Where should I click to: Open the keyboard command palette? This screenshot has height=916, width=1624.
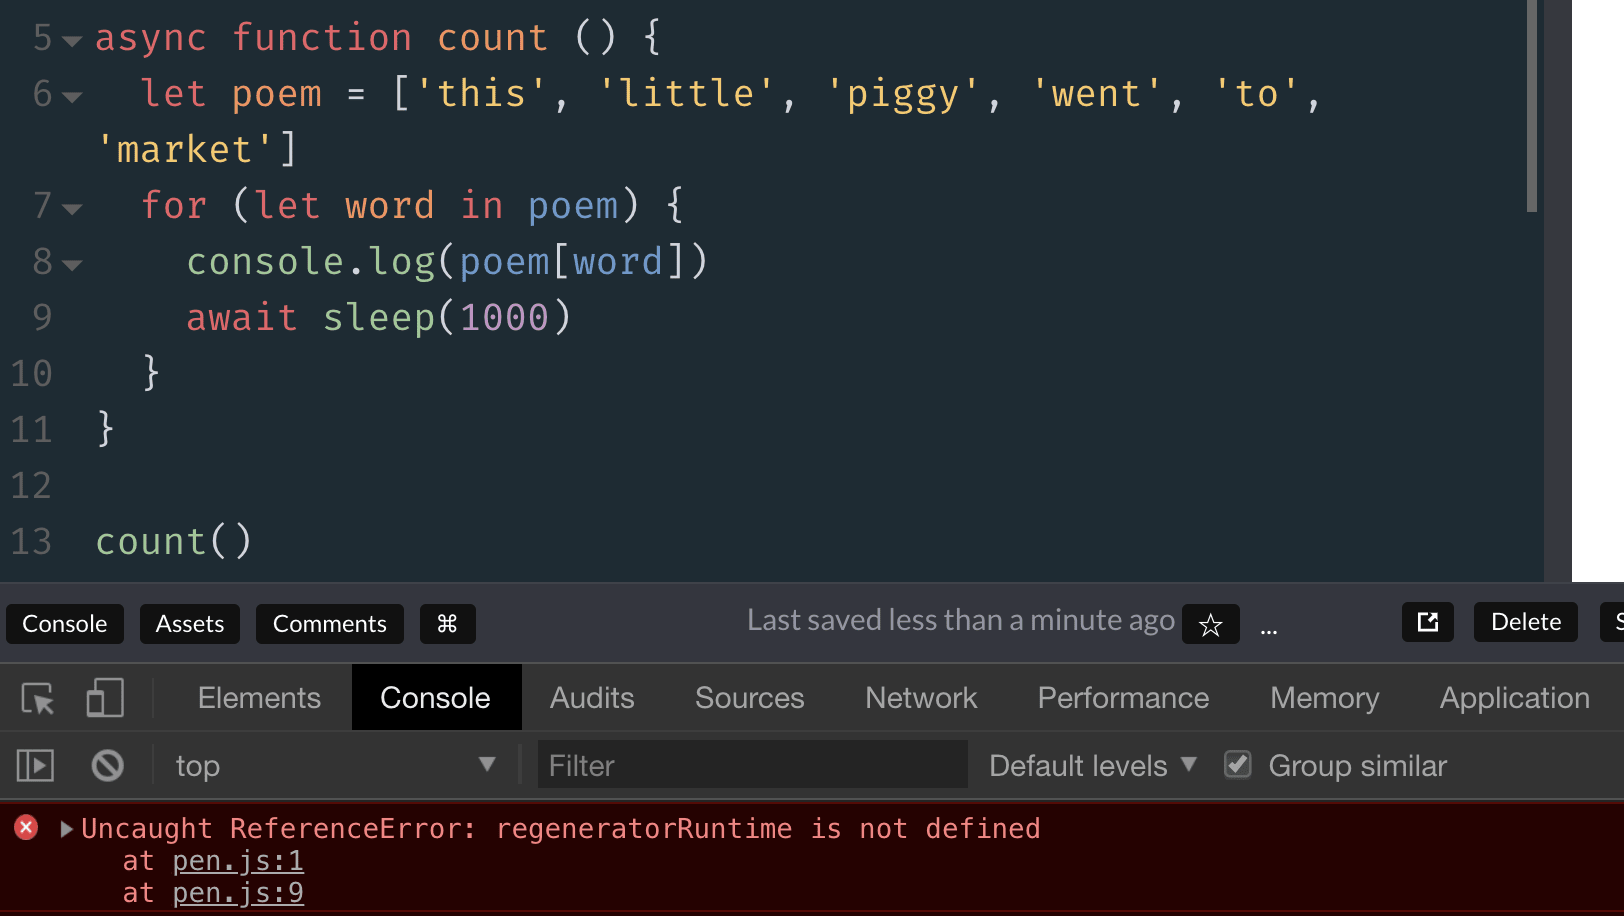(x=447, y=623)
